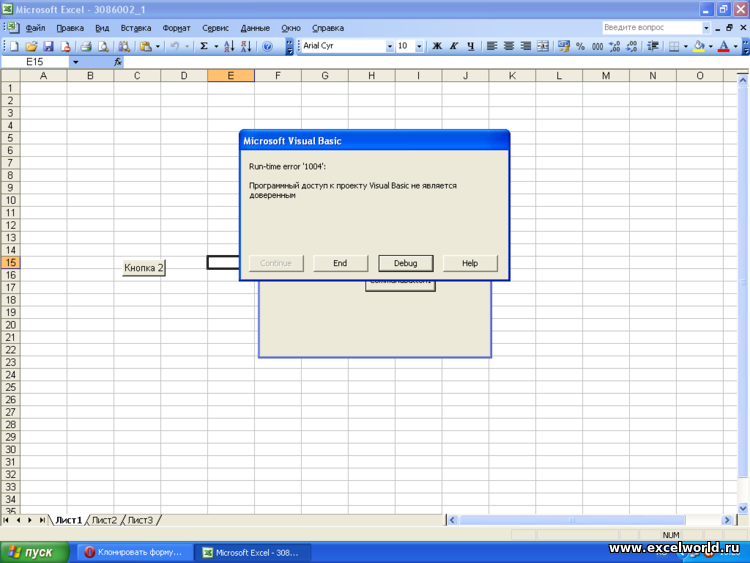The height and width of the screenshot is (563, 750).
Task: Open the Arial Cyr font dropdown
Action: tap(389, 46)
